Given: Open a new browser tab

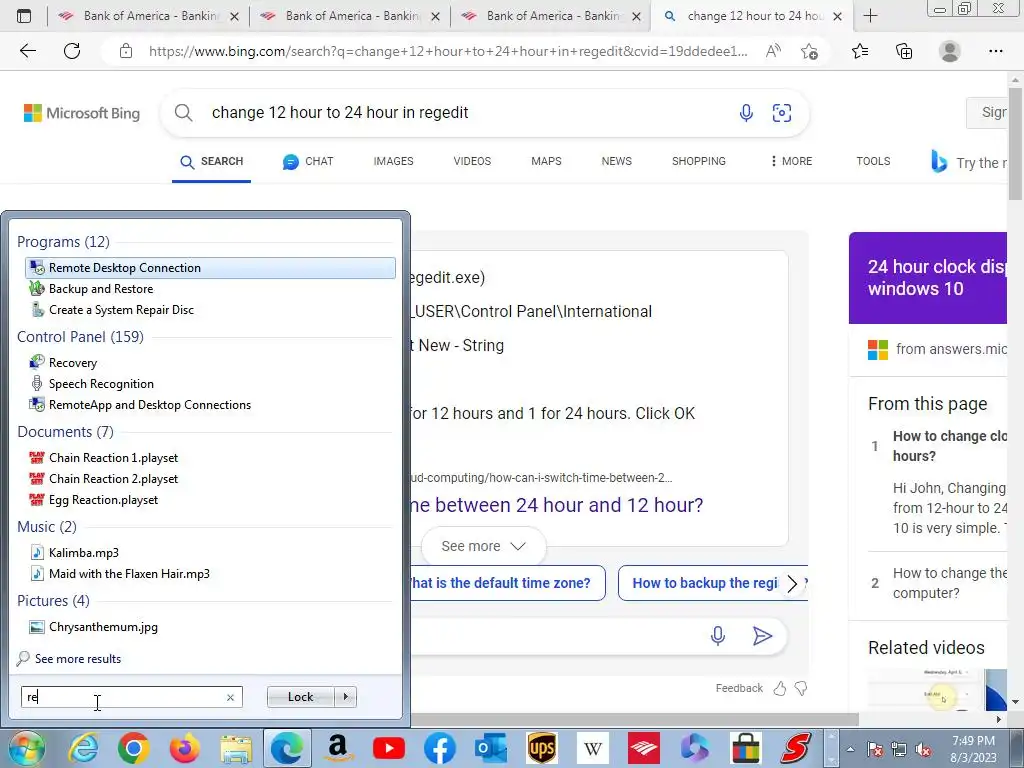Looking at the screenshot, I should coord(871,16).
